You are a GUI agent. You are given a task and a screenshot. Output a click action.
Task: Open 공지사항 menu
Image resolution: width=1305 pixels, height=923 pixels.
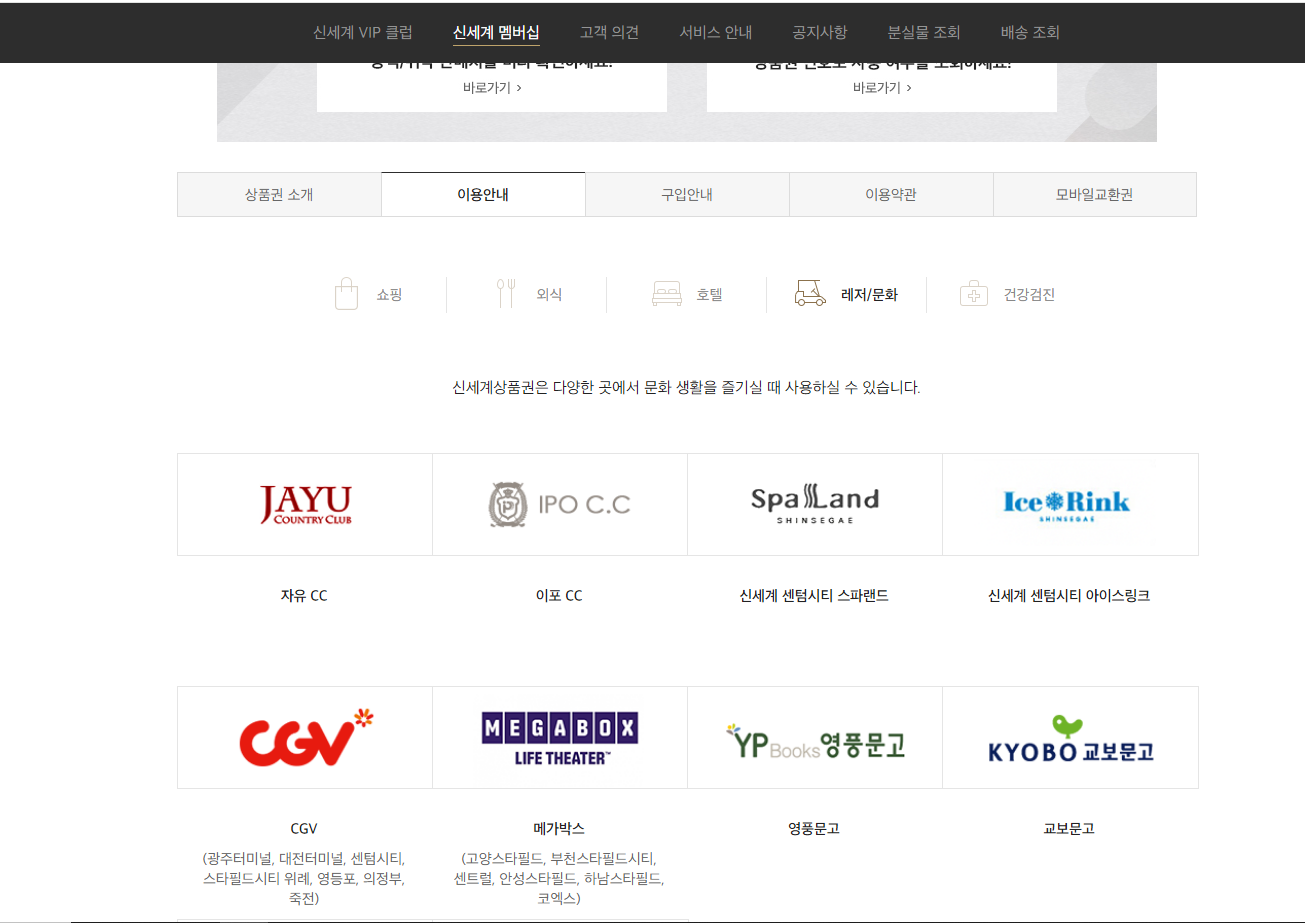[x=819, y=32]
